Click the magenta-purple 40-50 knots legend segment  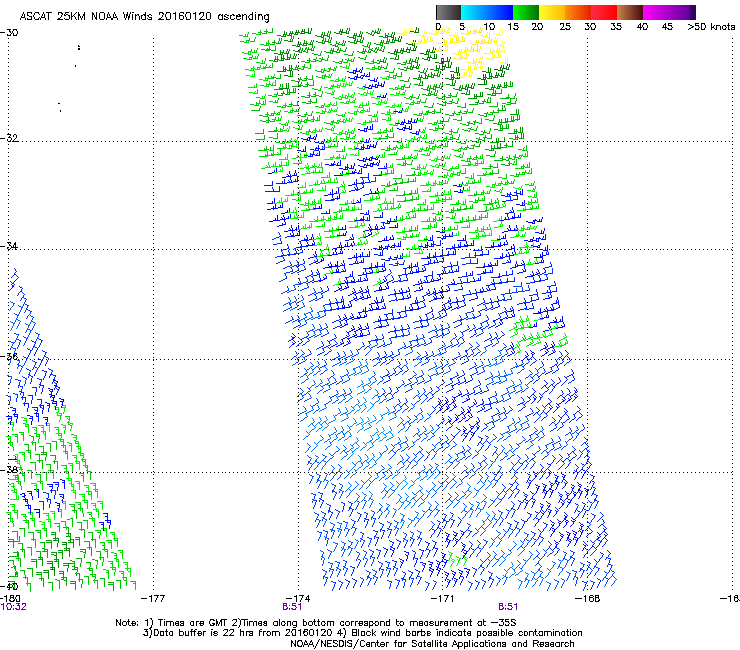click(669, 12)
